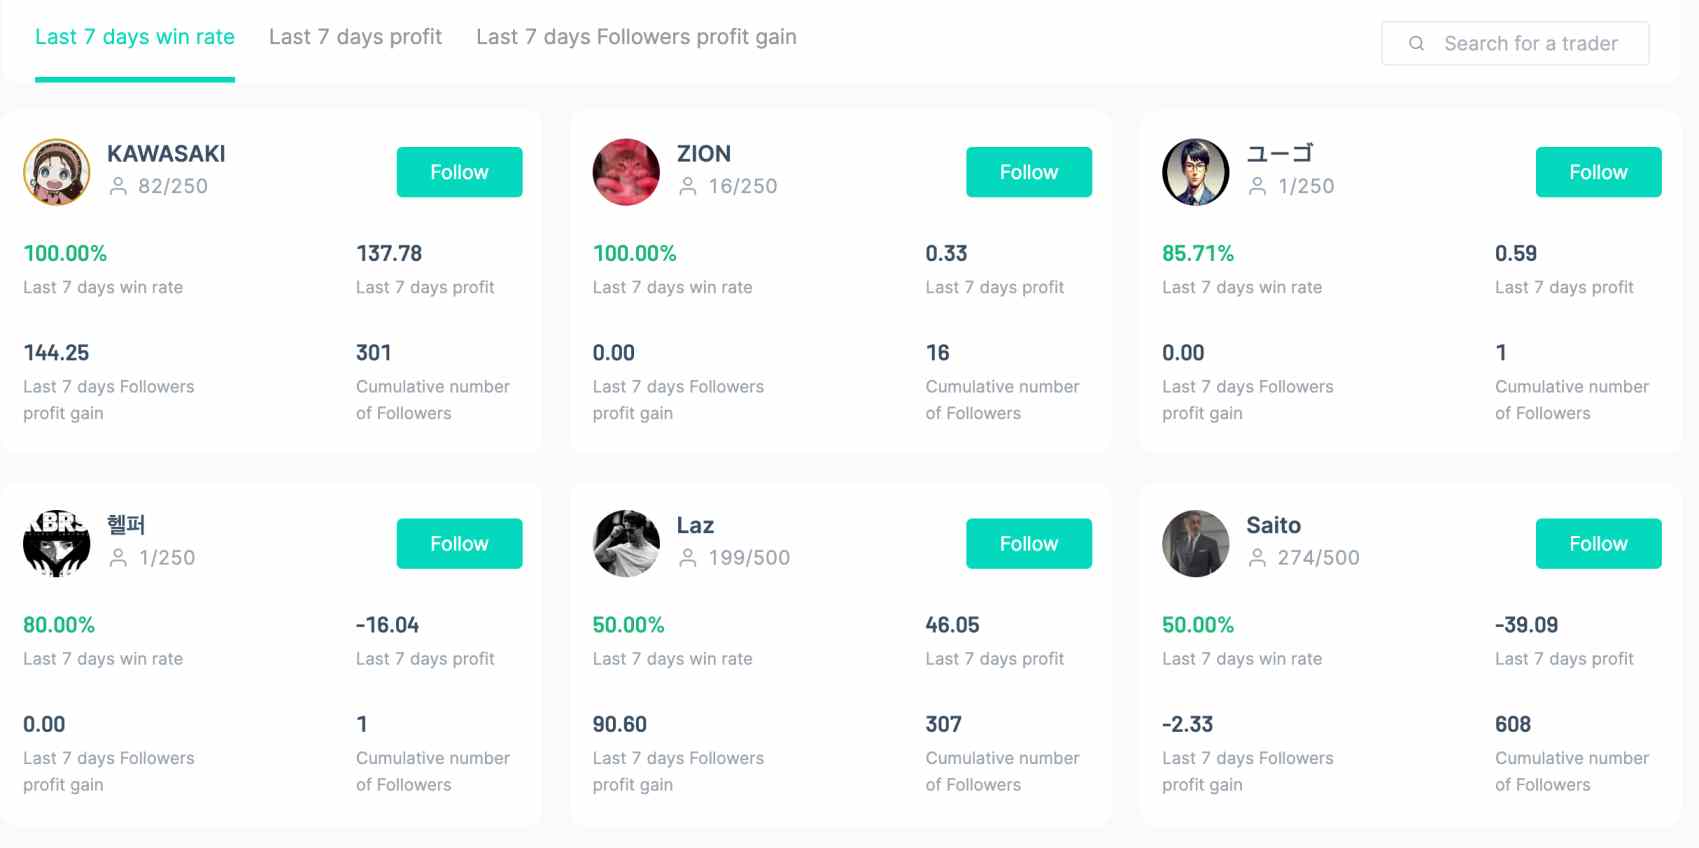Open the Saito trader name link
Screen dimensions: 1699x848
coord(1273,526)
